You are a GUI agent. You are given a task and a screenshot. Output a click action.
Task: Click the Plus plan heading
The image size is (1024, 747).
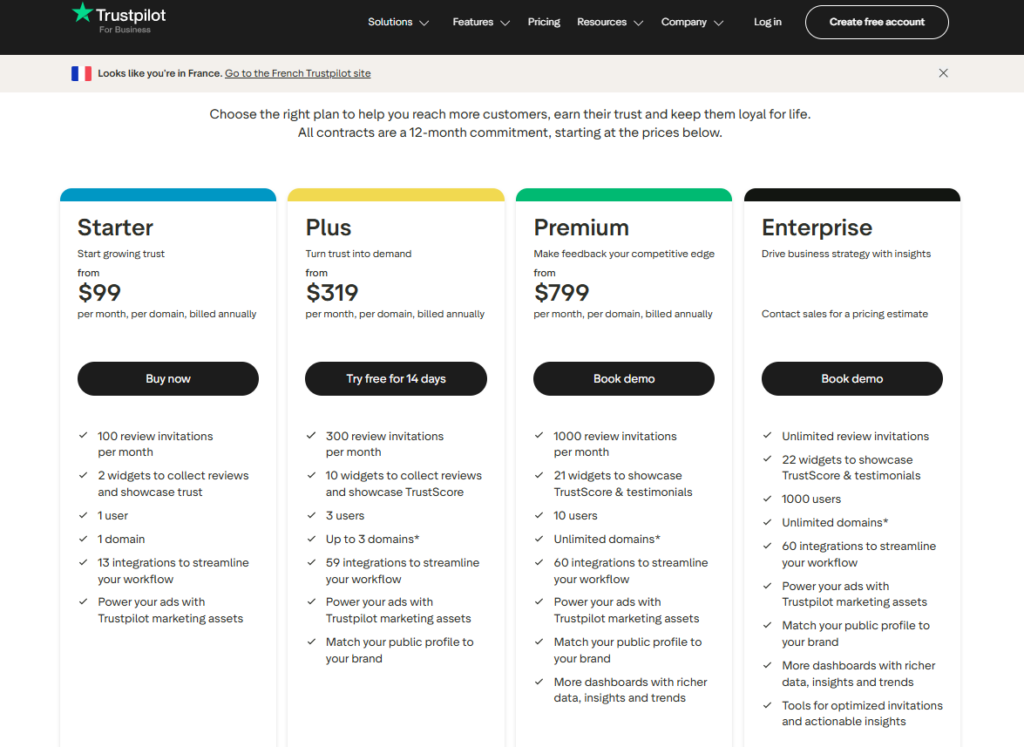click(328, 227)
